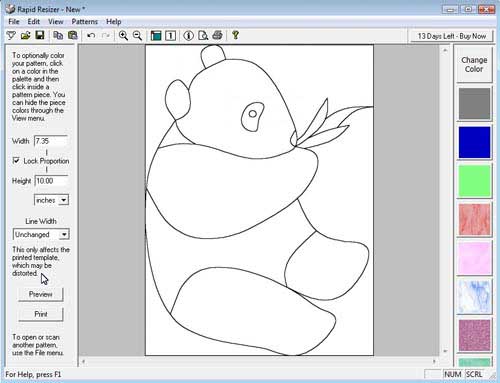The image size is (500, 383).
Task: Click the Rapid Resizer title bar icon
Action: tap(10, 9)
